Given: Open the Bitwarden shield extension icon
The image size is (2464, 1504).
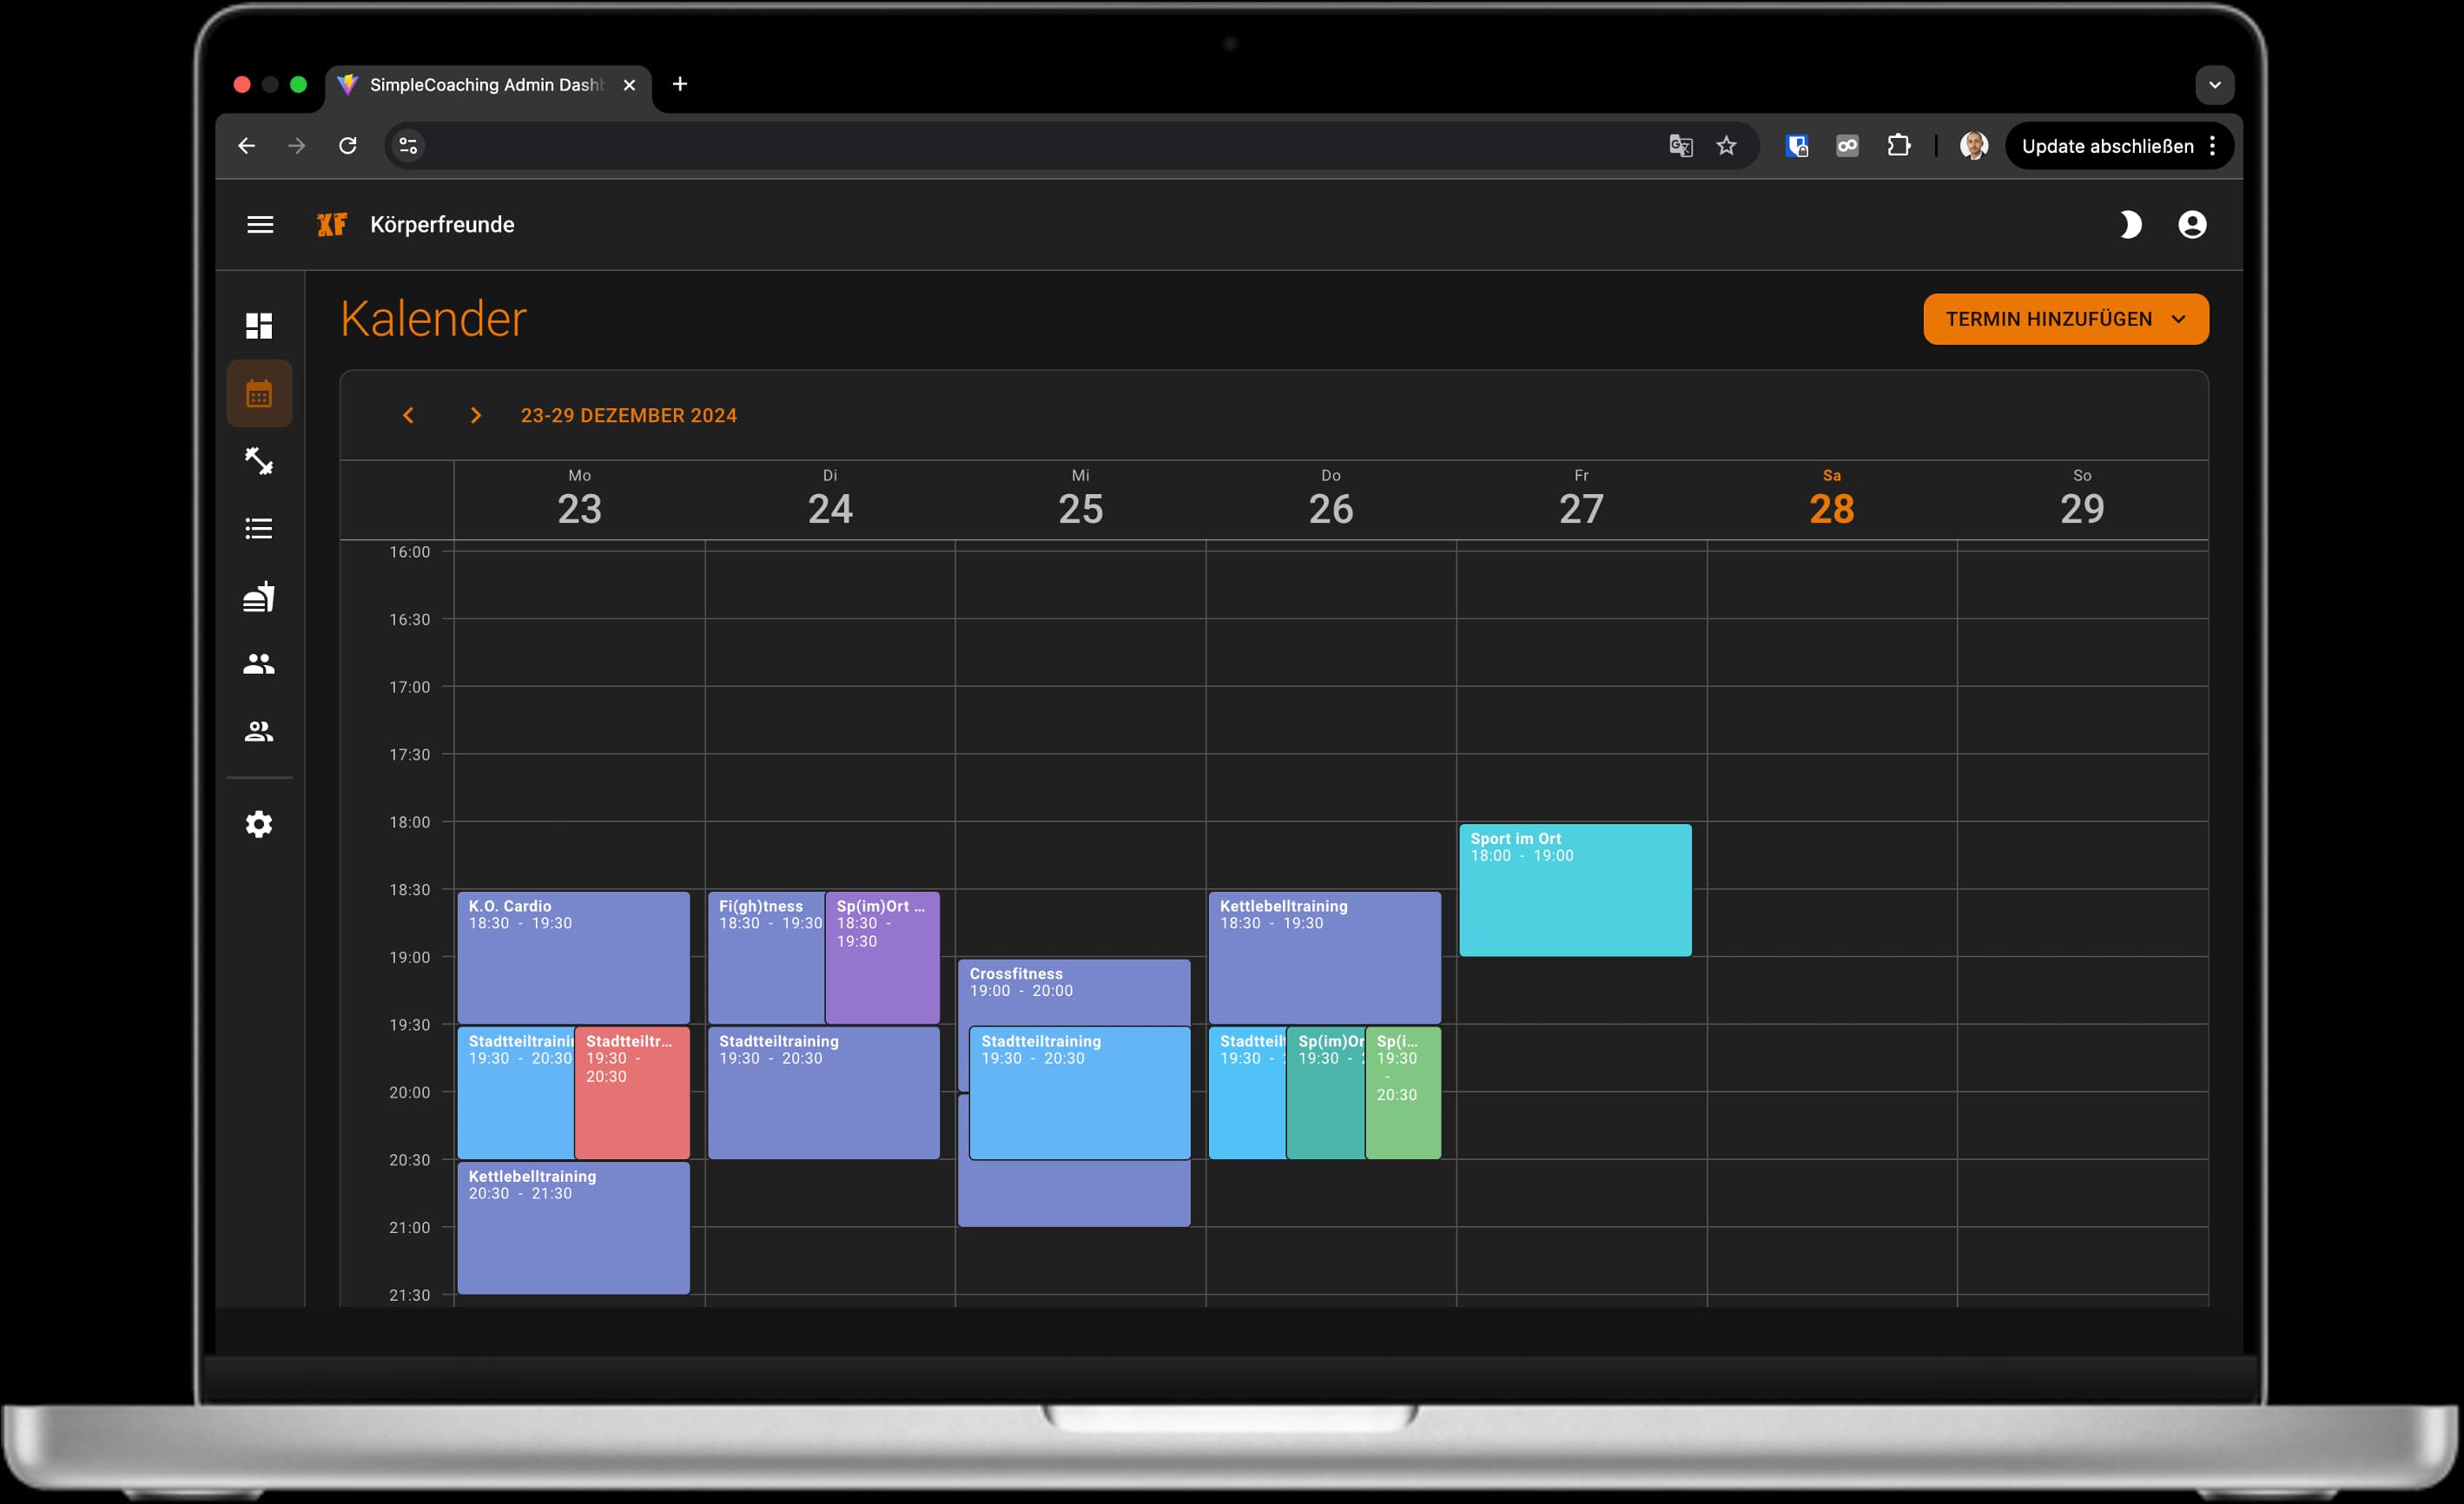Looking at the screenshot, I should [1797, 146].
